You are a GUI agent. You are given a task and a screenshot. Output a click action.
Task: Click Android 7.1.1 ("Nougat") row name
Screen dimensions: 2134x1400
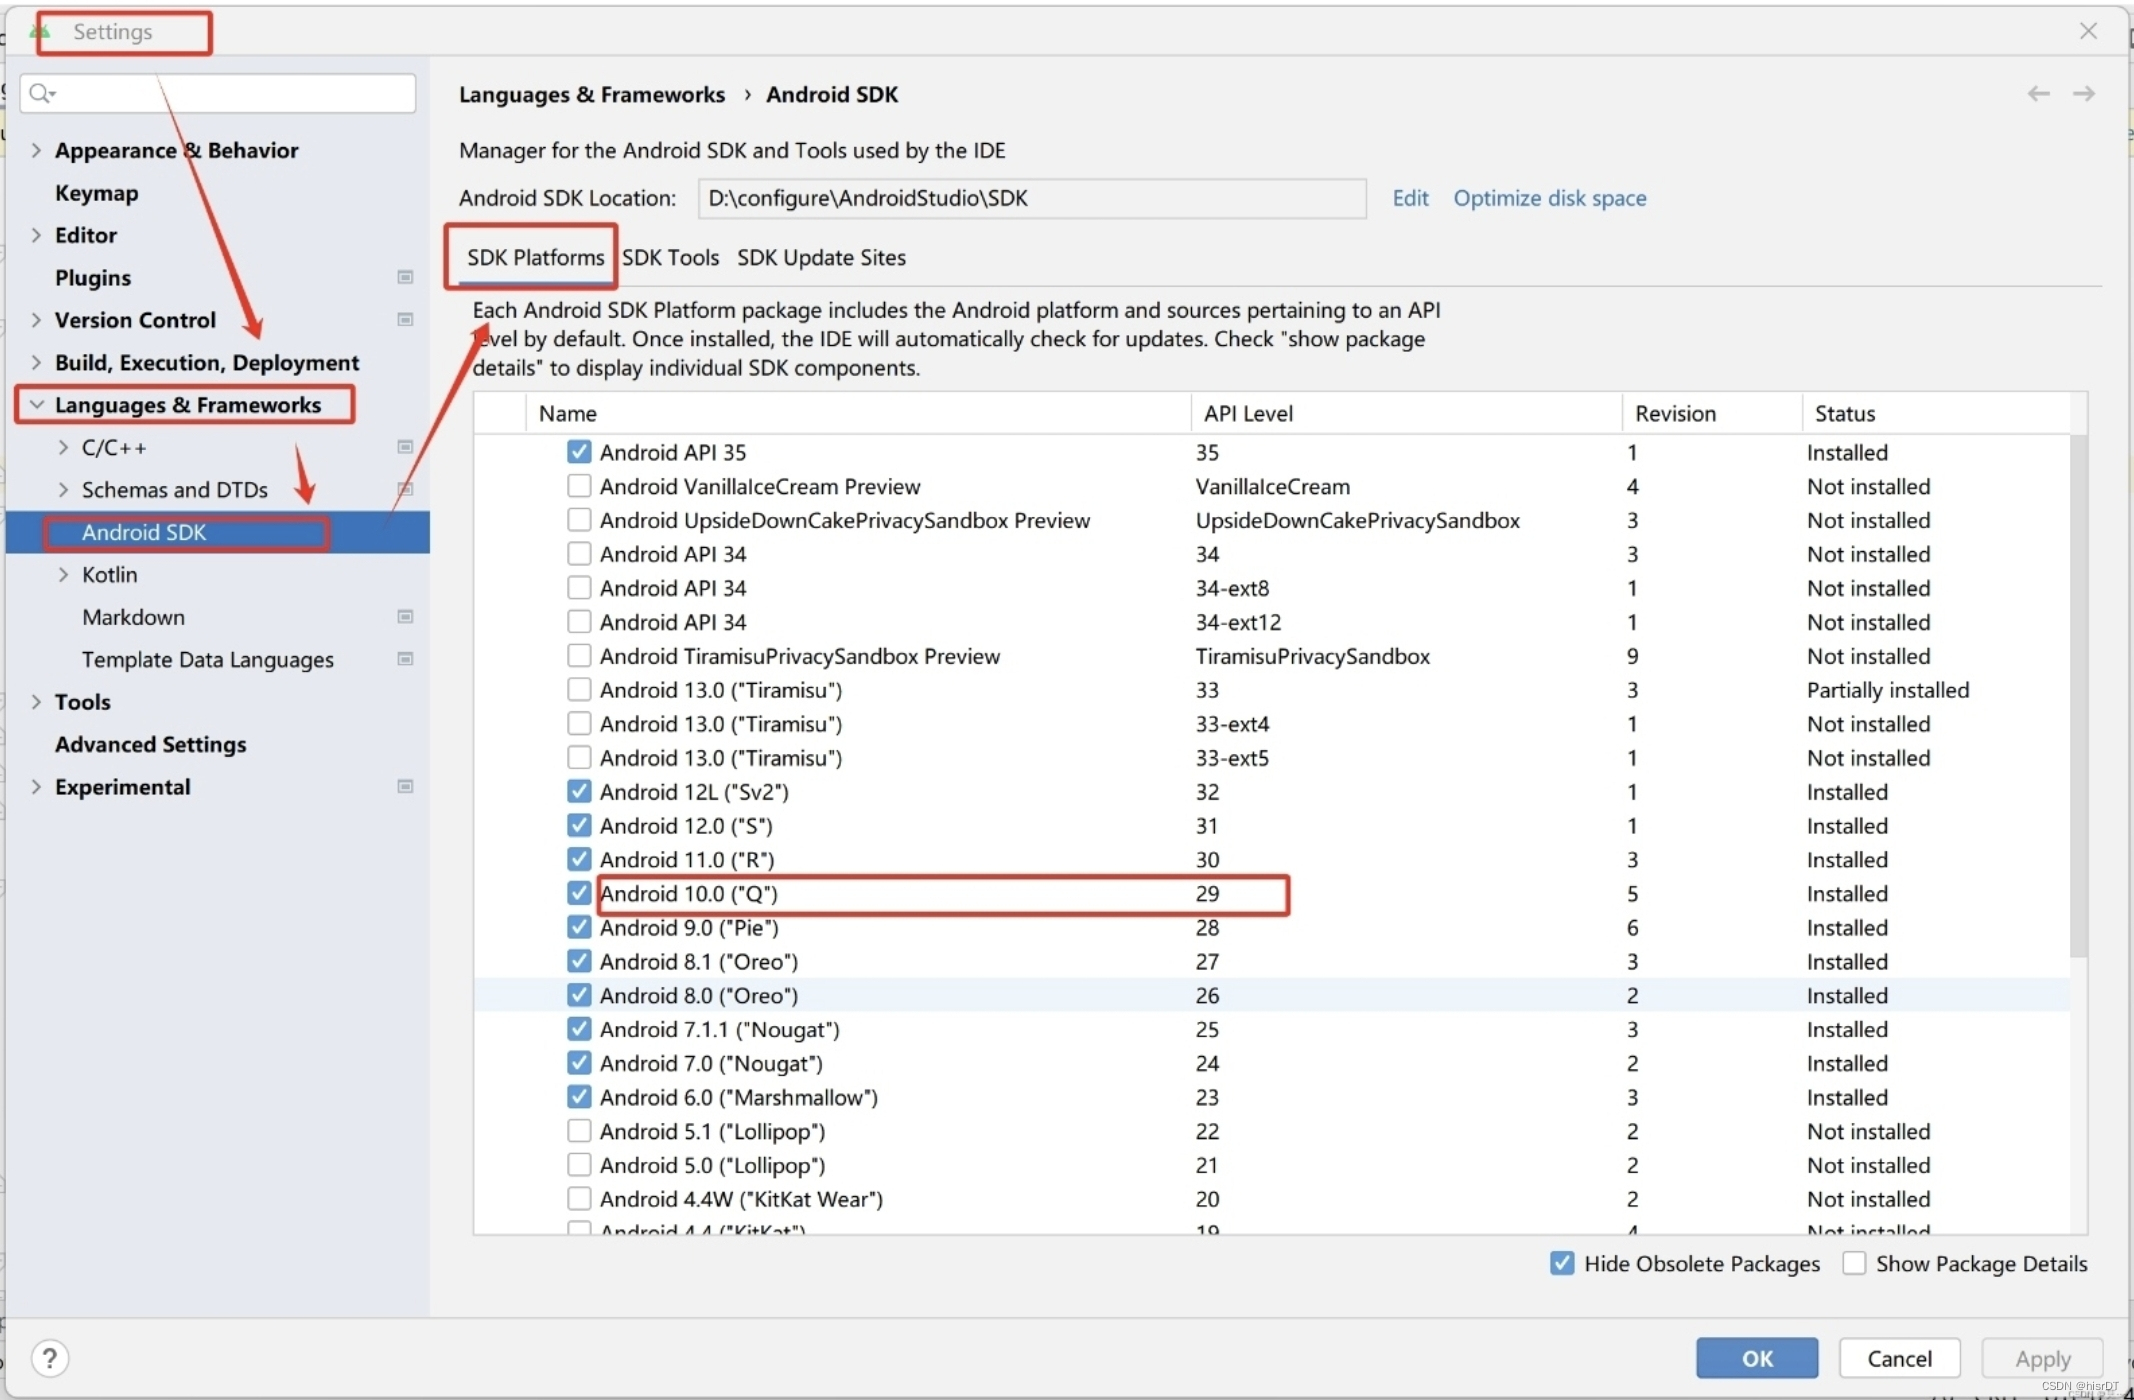[x=719, y=1029]
